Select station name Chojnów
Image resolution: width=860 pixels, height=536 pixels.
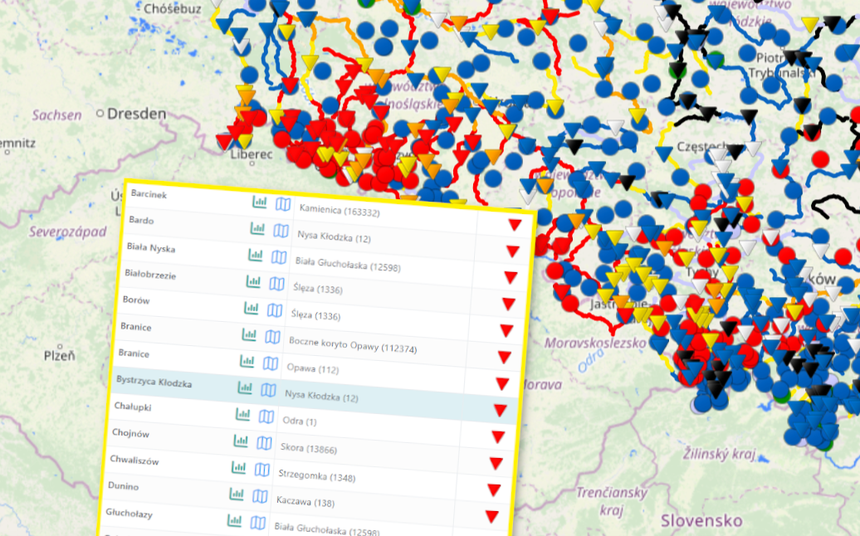131,433
